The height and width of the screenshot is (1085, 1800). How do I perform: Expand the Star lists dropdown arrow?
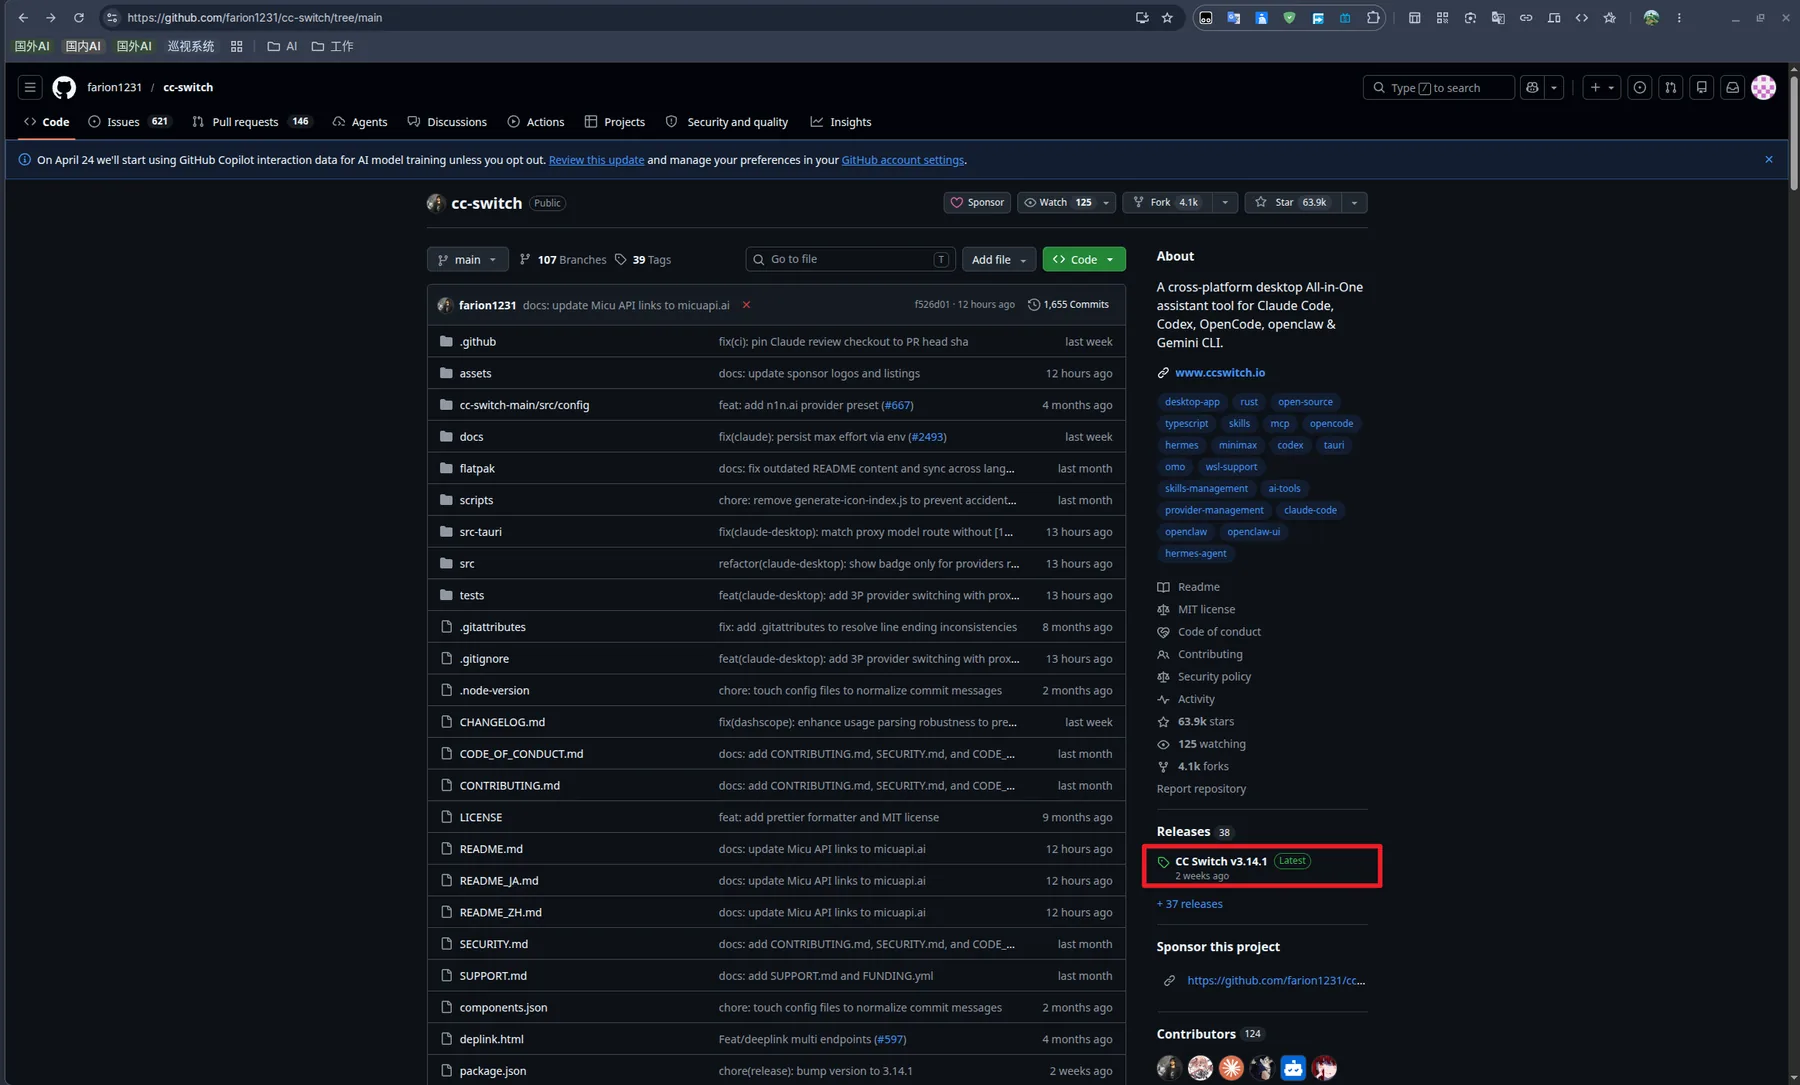1354,203
